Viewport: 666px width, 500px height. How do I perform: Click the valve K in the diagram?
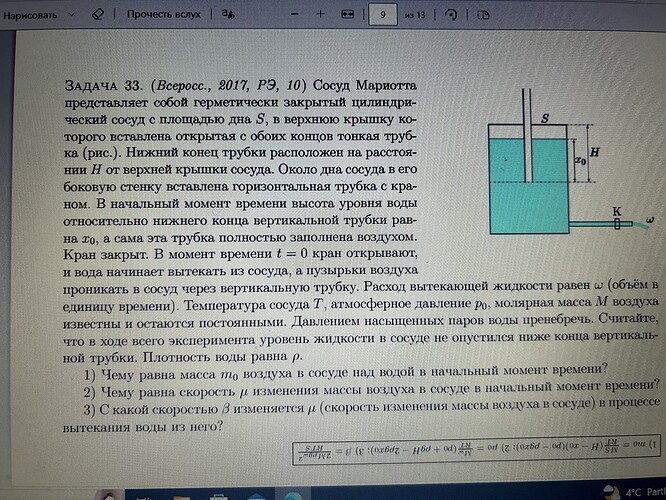coord(616,224)
